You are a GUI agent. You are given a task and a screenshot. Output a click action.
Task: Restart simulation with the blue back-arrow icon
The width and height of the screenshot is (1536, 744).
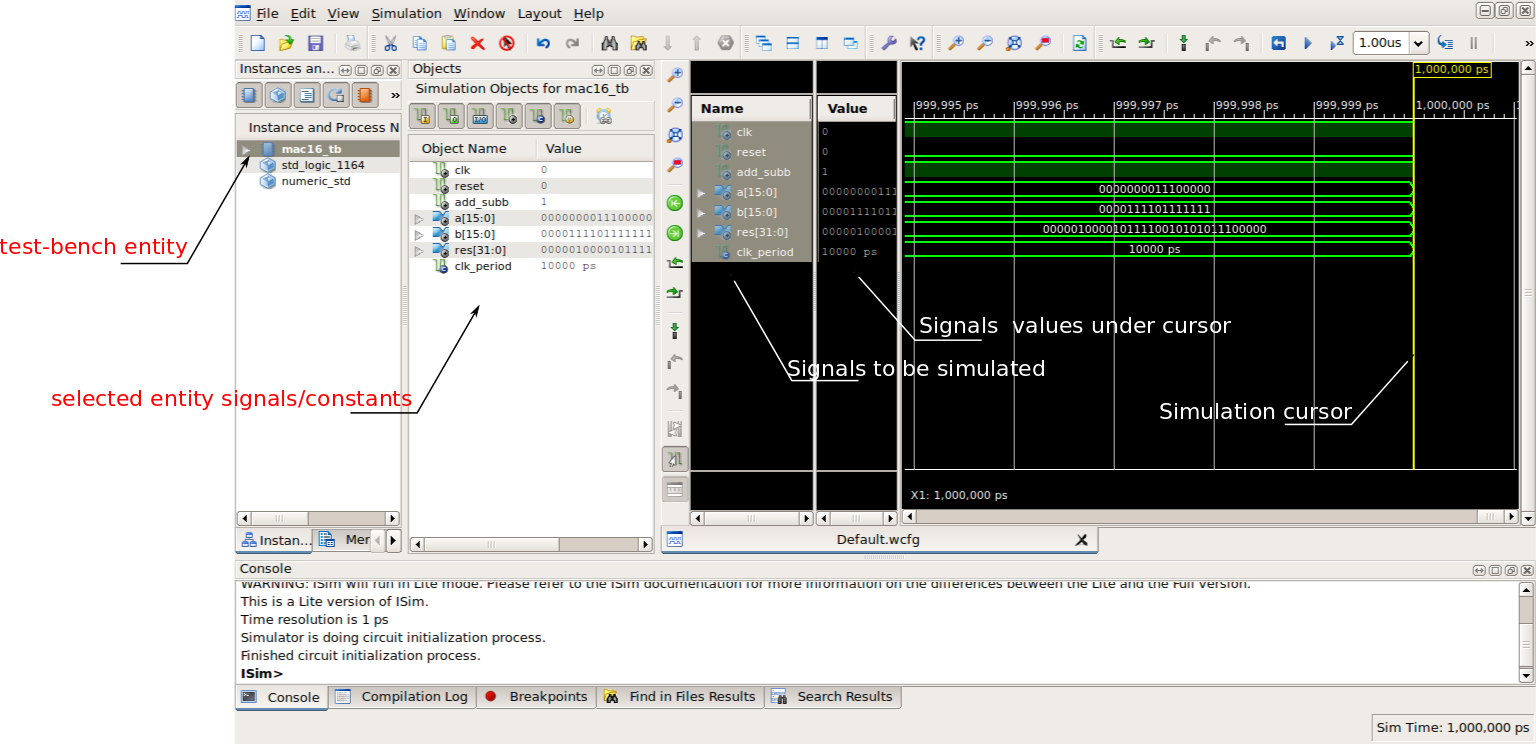1278,43
